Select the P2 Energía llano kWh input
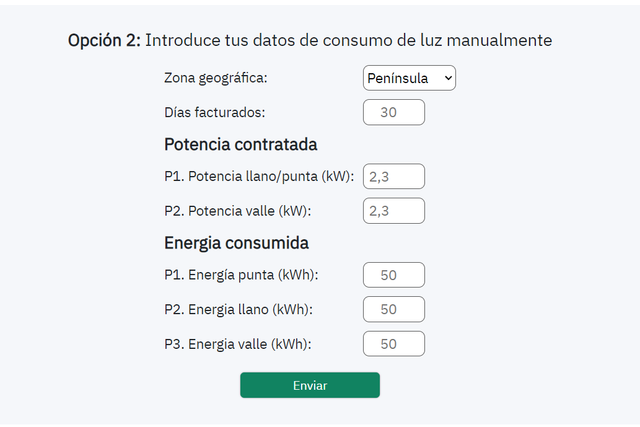This screenshot has height=427, width=640. [393, 309]
